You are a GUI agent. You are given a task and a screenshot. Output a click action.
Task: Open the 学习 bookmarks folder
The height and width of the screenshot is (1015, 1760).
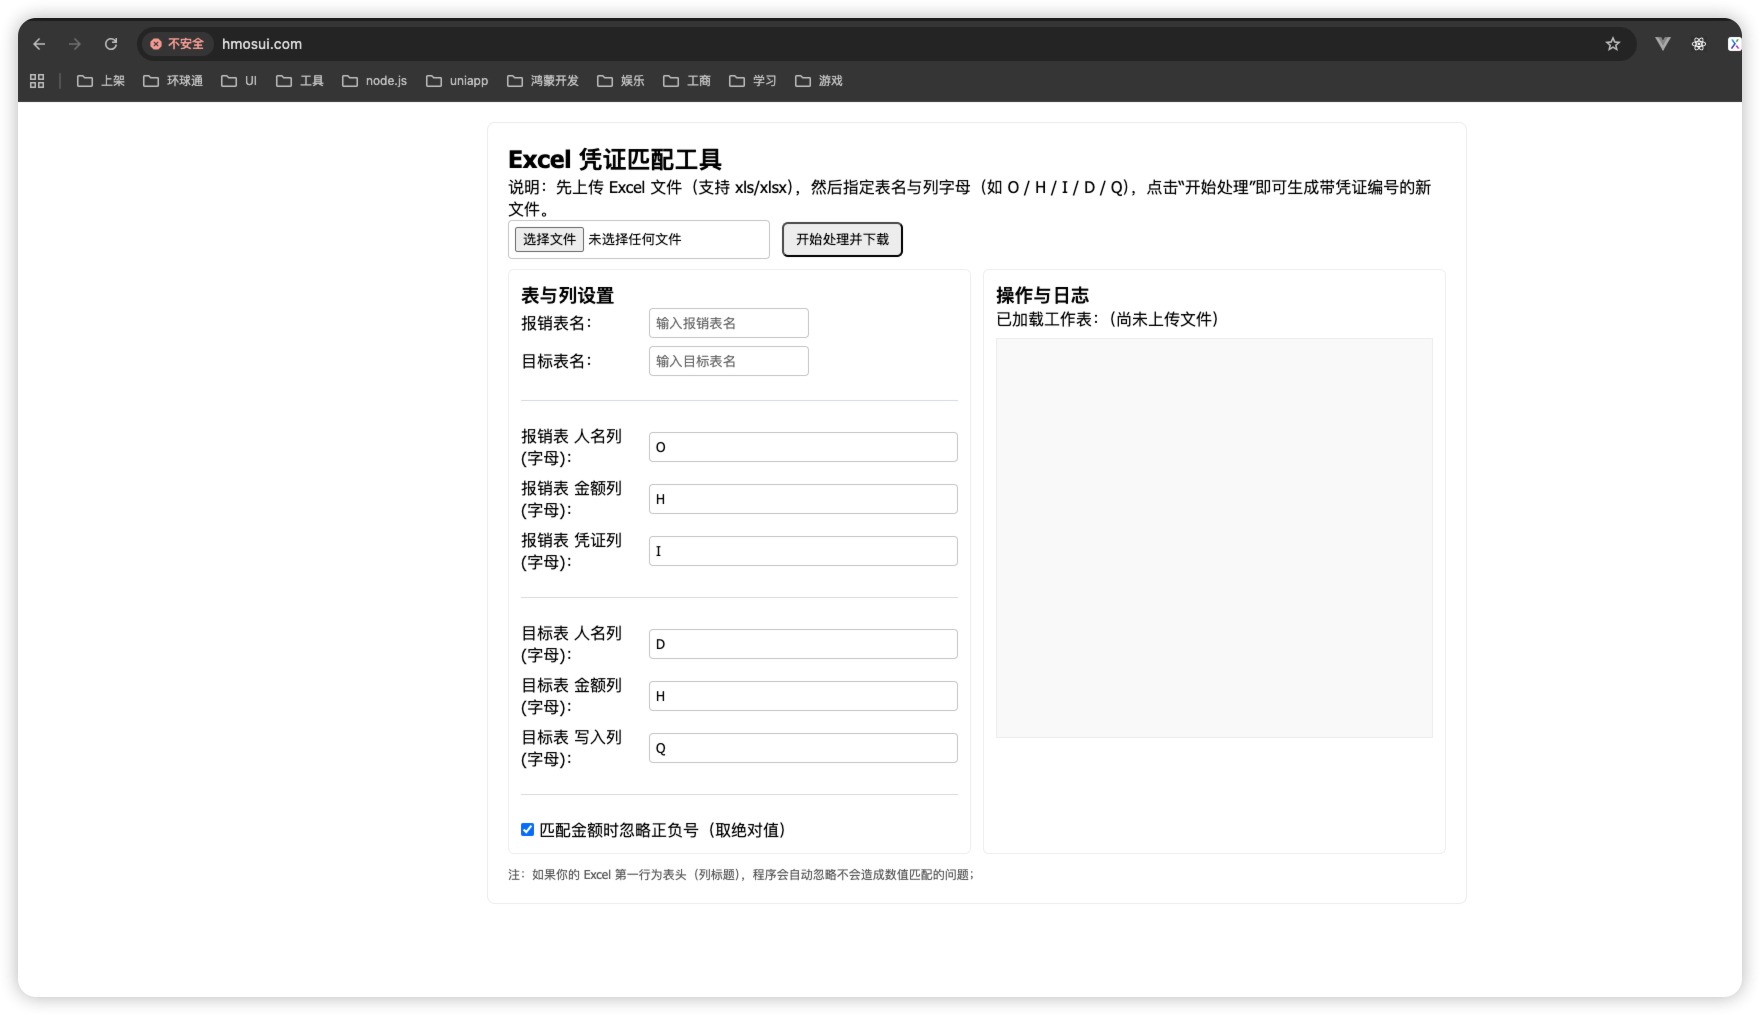click(753, 81)
